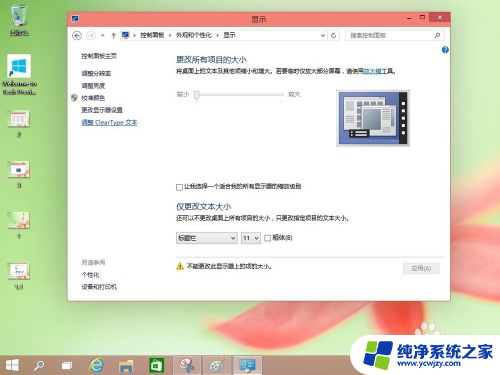Go to 外观和个性化 in the breadcrumb
The image size is (500, 375).
(x=194, y=35)
